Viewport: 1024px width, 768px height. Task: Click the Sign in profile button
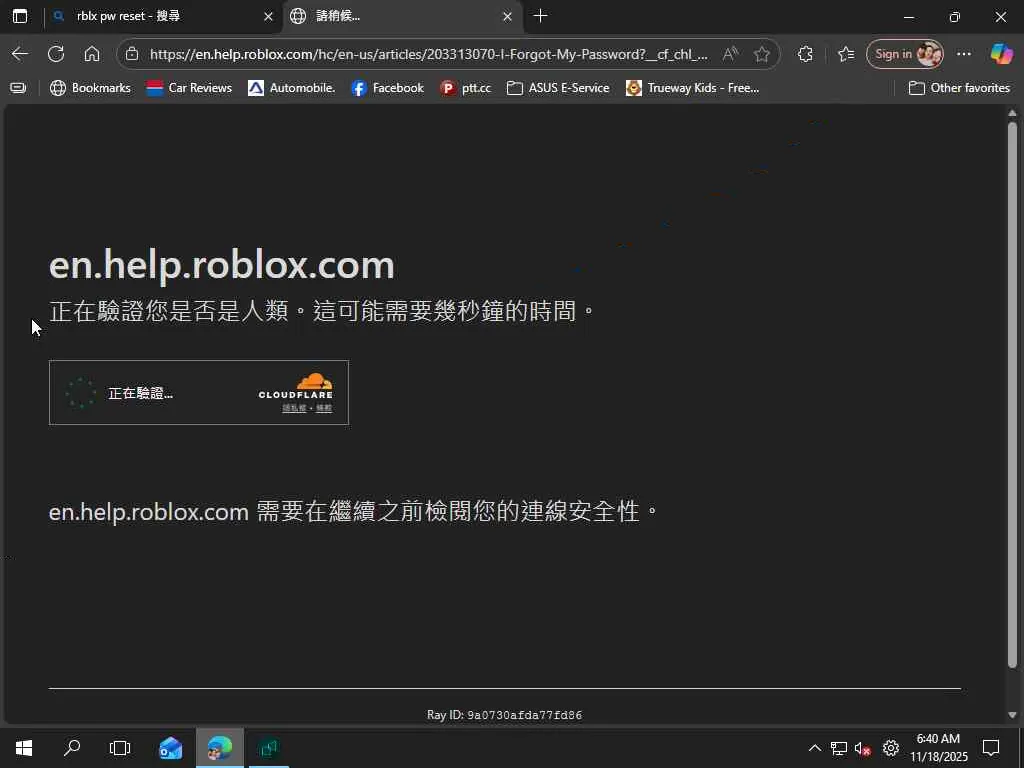(x=904, y=54)
